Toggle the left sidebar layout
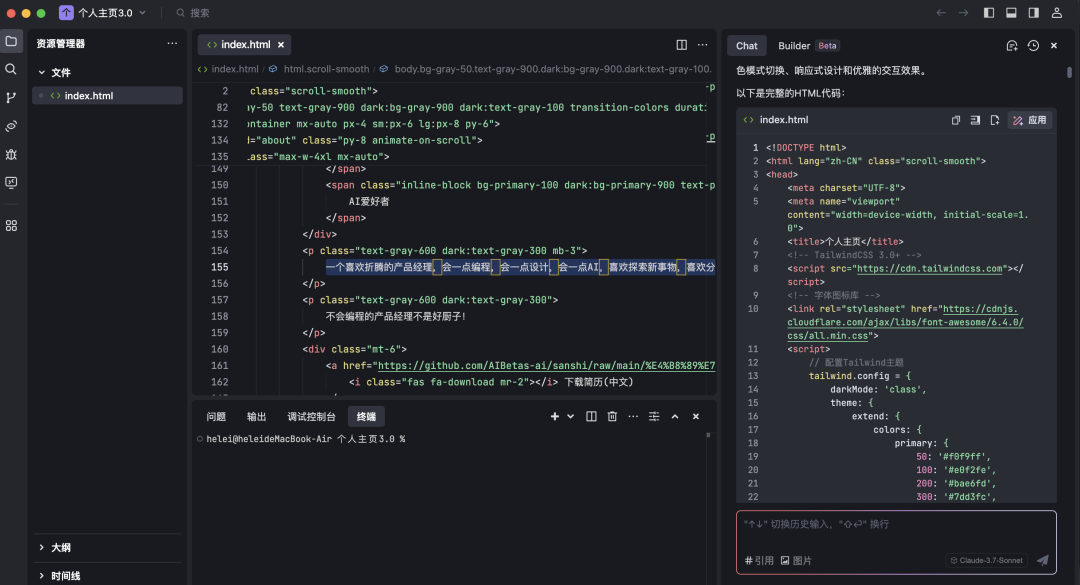Image resolution: width=1080 pixels, height=585 pixels. click(x=989, y=12)
